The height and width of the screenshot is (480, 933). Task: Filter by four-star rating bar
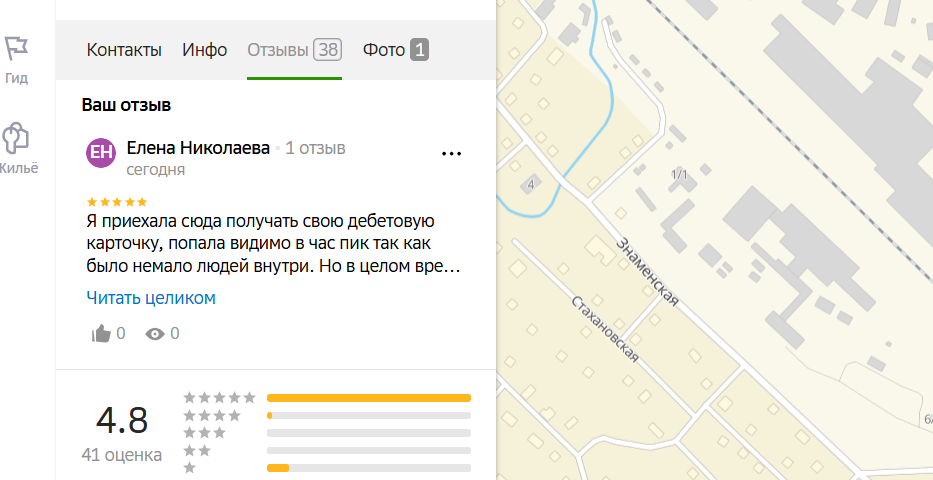(369, 415)
